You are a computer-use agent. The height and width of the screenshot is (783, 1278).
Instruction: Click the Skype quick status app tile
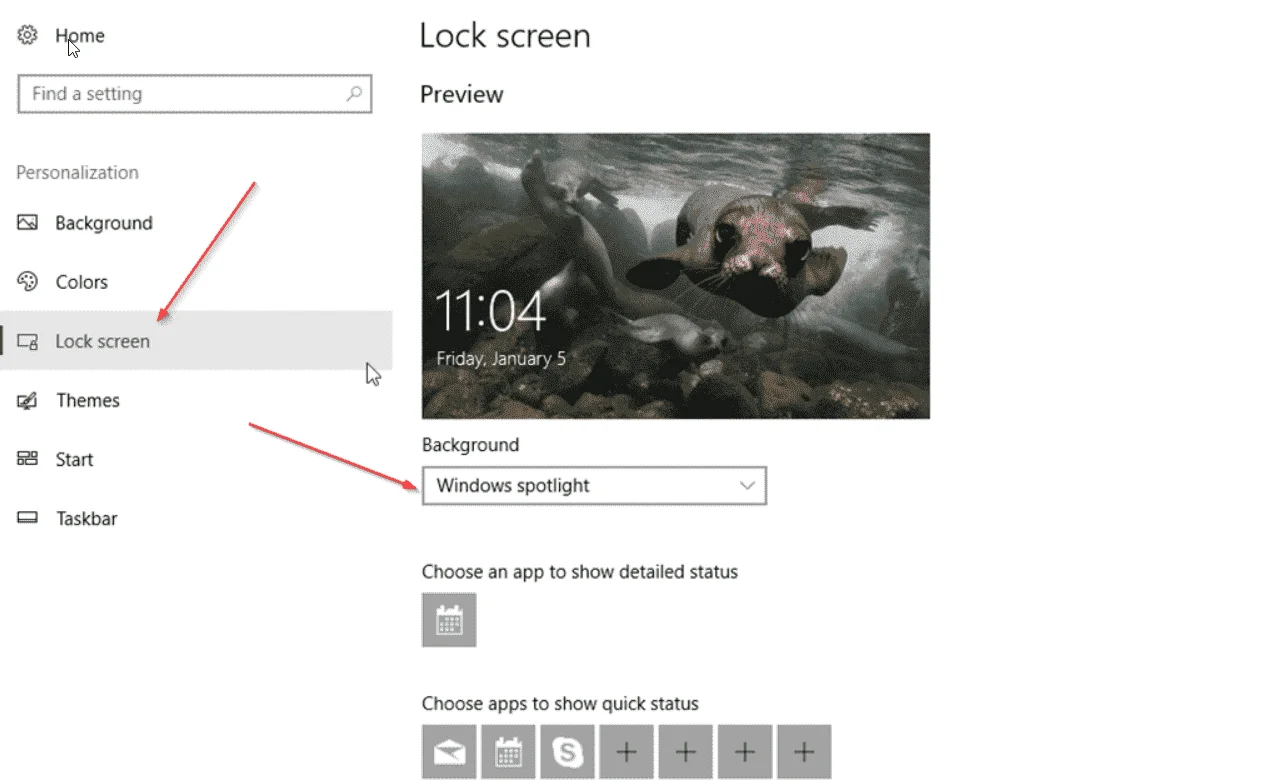pos(567,752)
